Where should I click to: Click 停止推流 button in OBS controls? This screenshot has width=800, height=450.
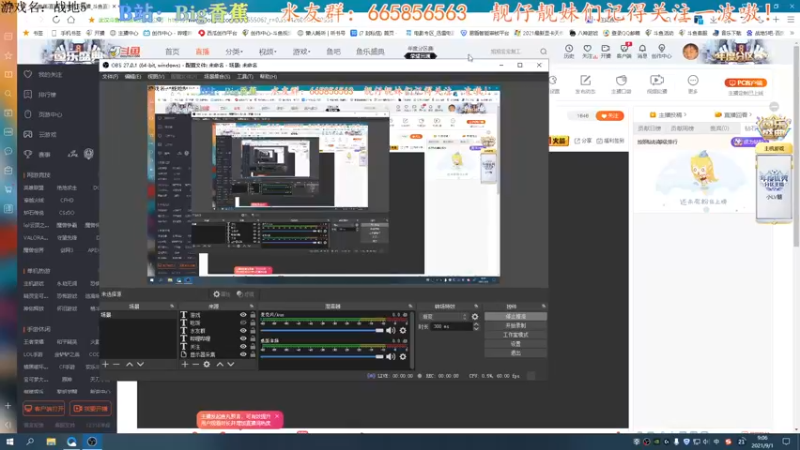pyautogui.click(x=515, y=316)
